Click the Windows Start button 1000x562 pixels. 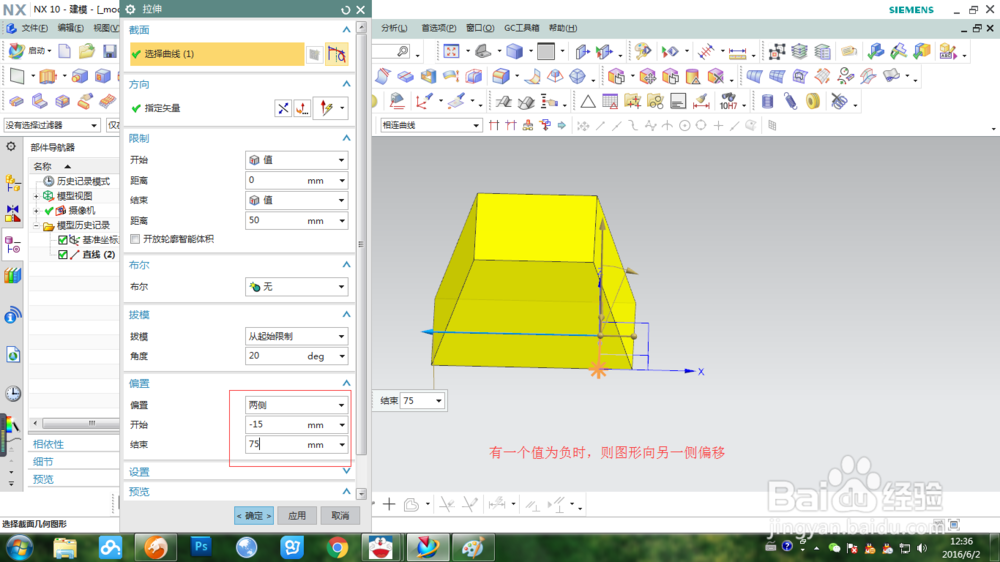pos(19,548)
